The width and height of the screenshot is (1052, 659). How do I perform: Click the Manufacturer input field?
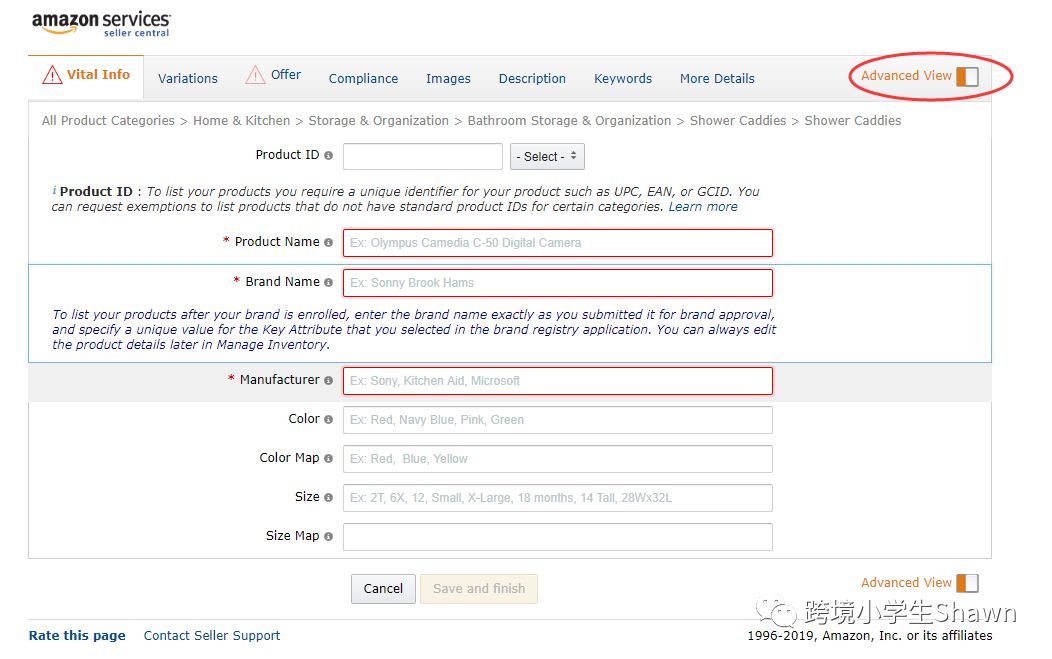click(x=558, y=381)
